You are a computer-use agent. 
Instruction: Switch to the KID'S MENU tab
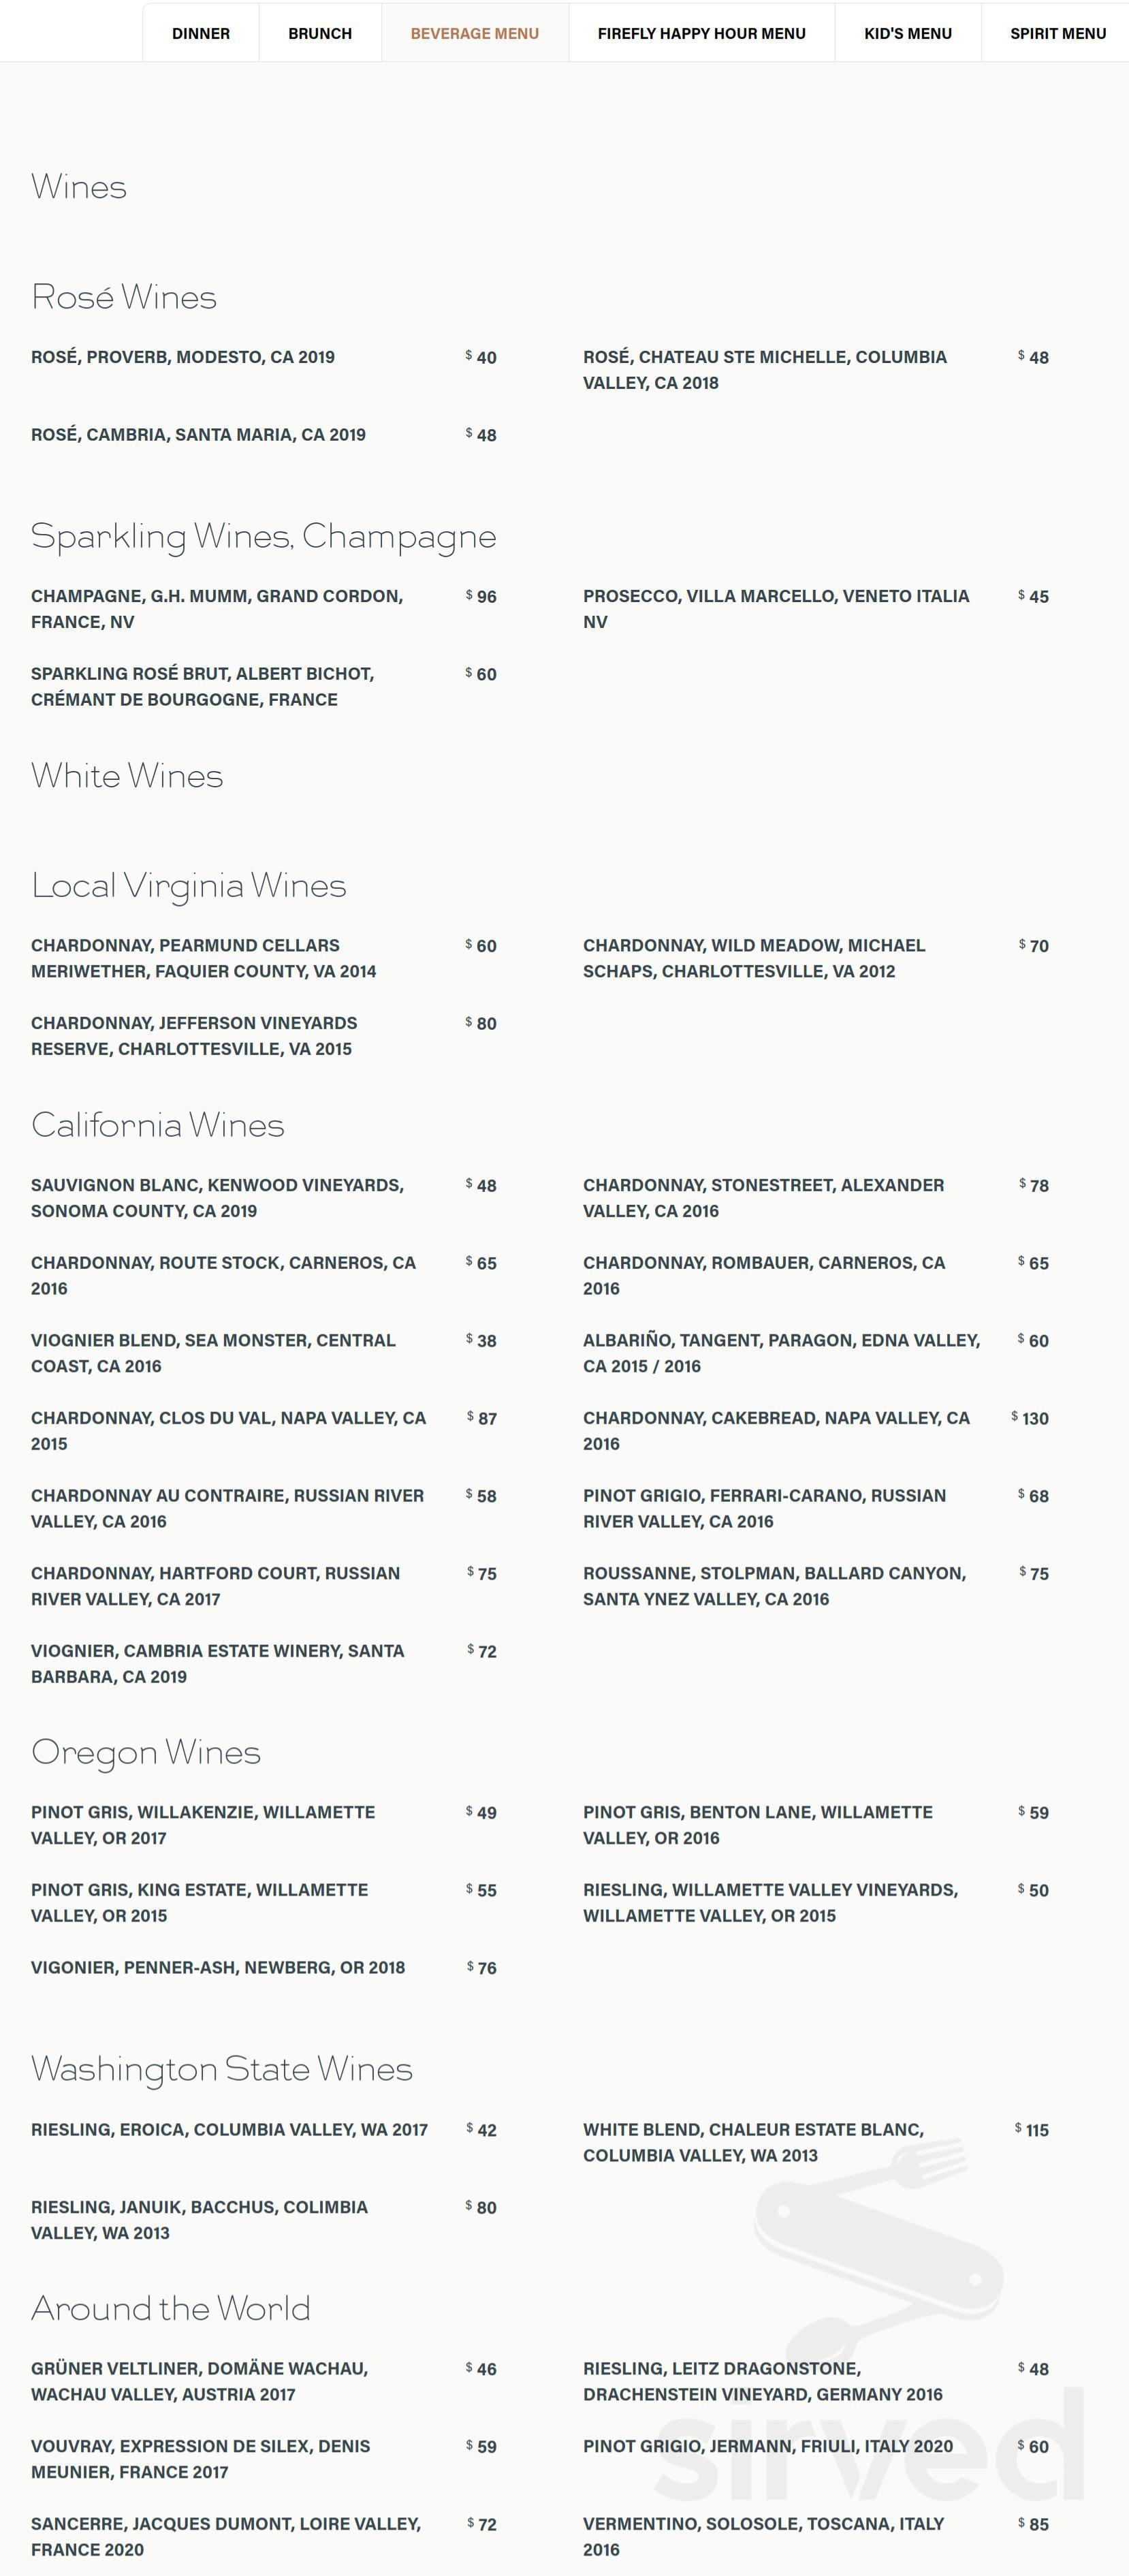tap(909, 33)
